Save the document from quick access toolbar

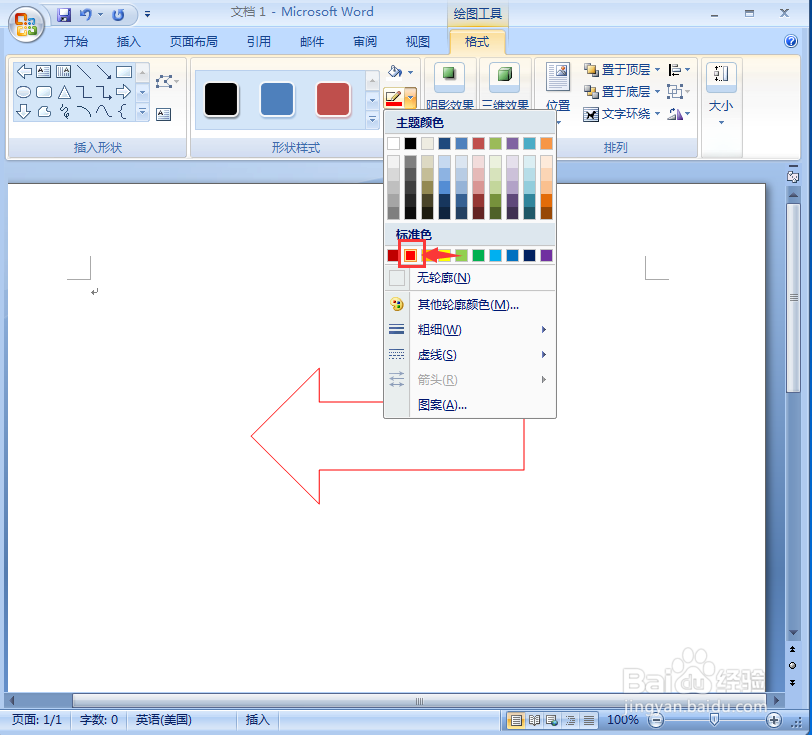tap(64, 15)
